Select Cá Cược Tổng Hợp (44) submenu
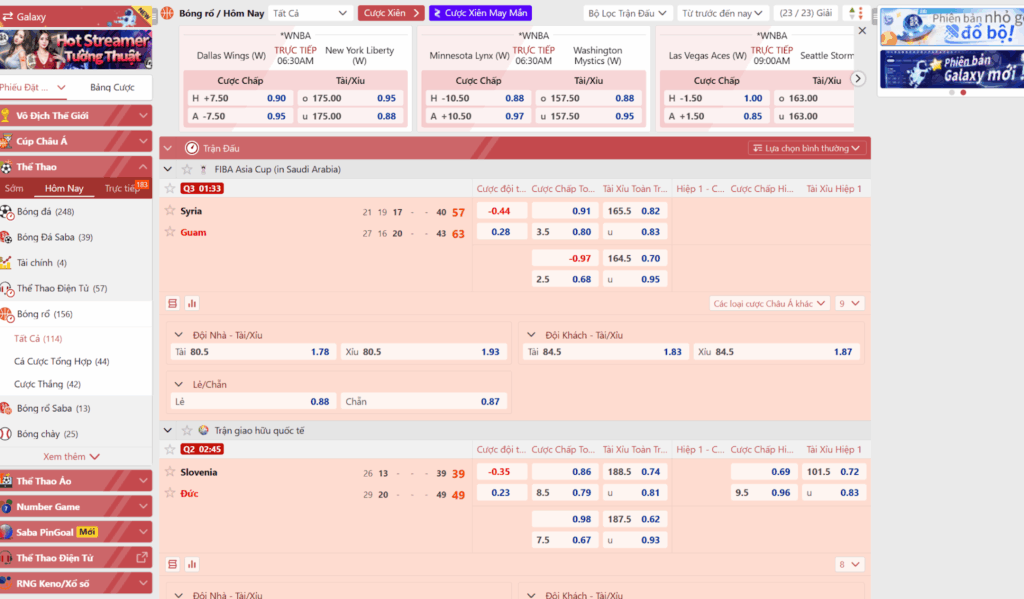Image resolution: width=1024 pixels, height=599 pixels. [x=61, y=361]
